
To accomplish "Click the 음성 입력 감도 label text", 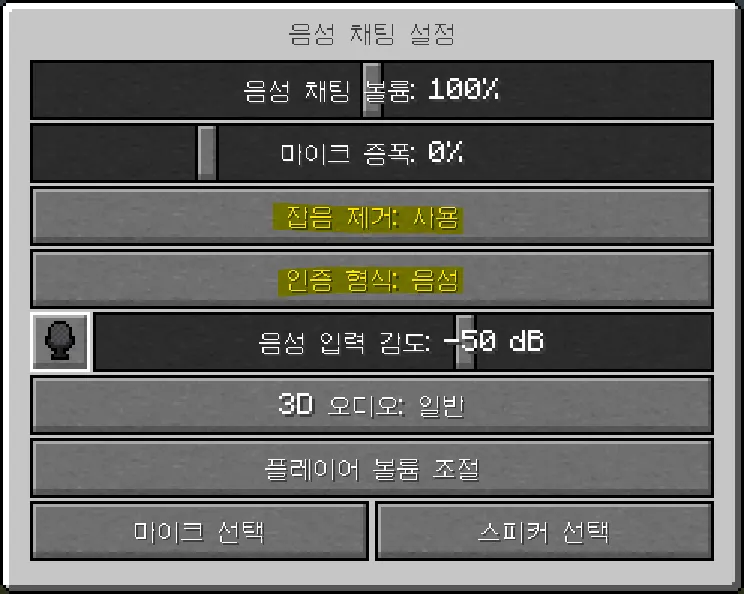I will click(x=344, y=342).
